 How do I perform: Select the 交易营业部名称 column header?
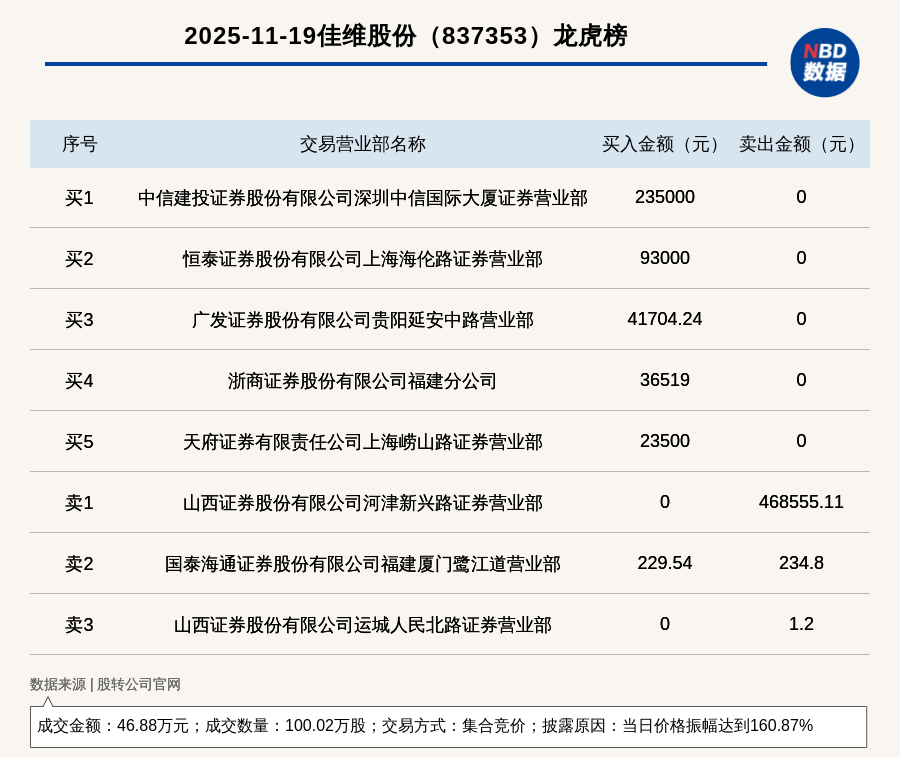pos(362,144)
